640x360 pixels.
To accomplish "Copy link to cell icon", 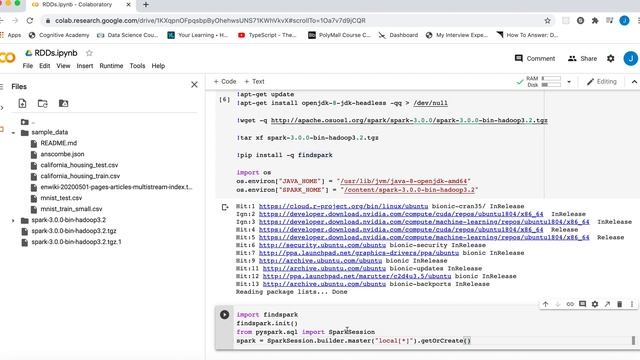I will click(570, 304).
